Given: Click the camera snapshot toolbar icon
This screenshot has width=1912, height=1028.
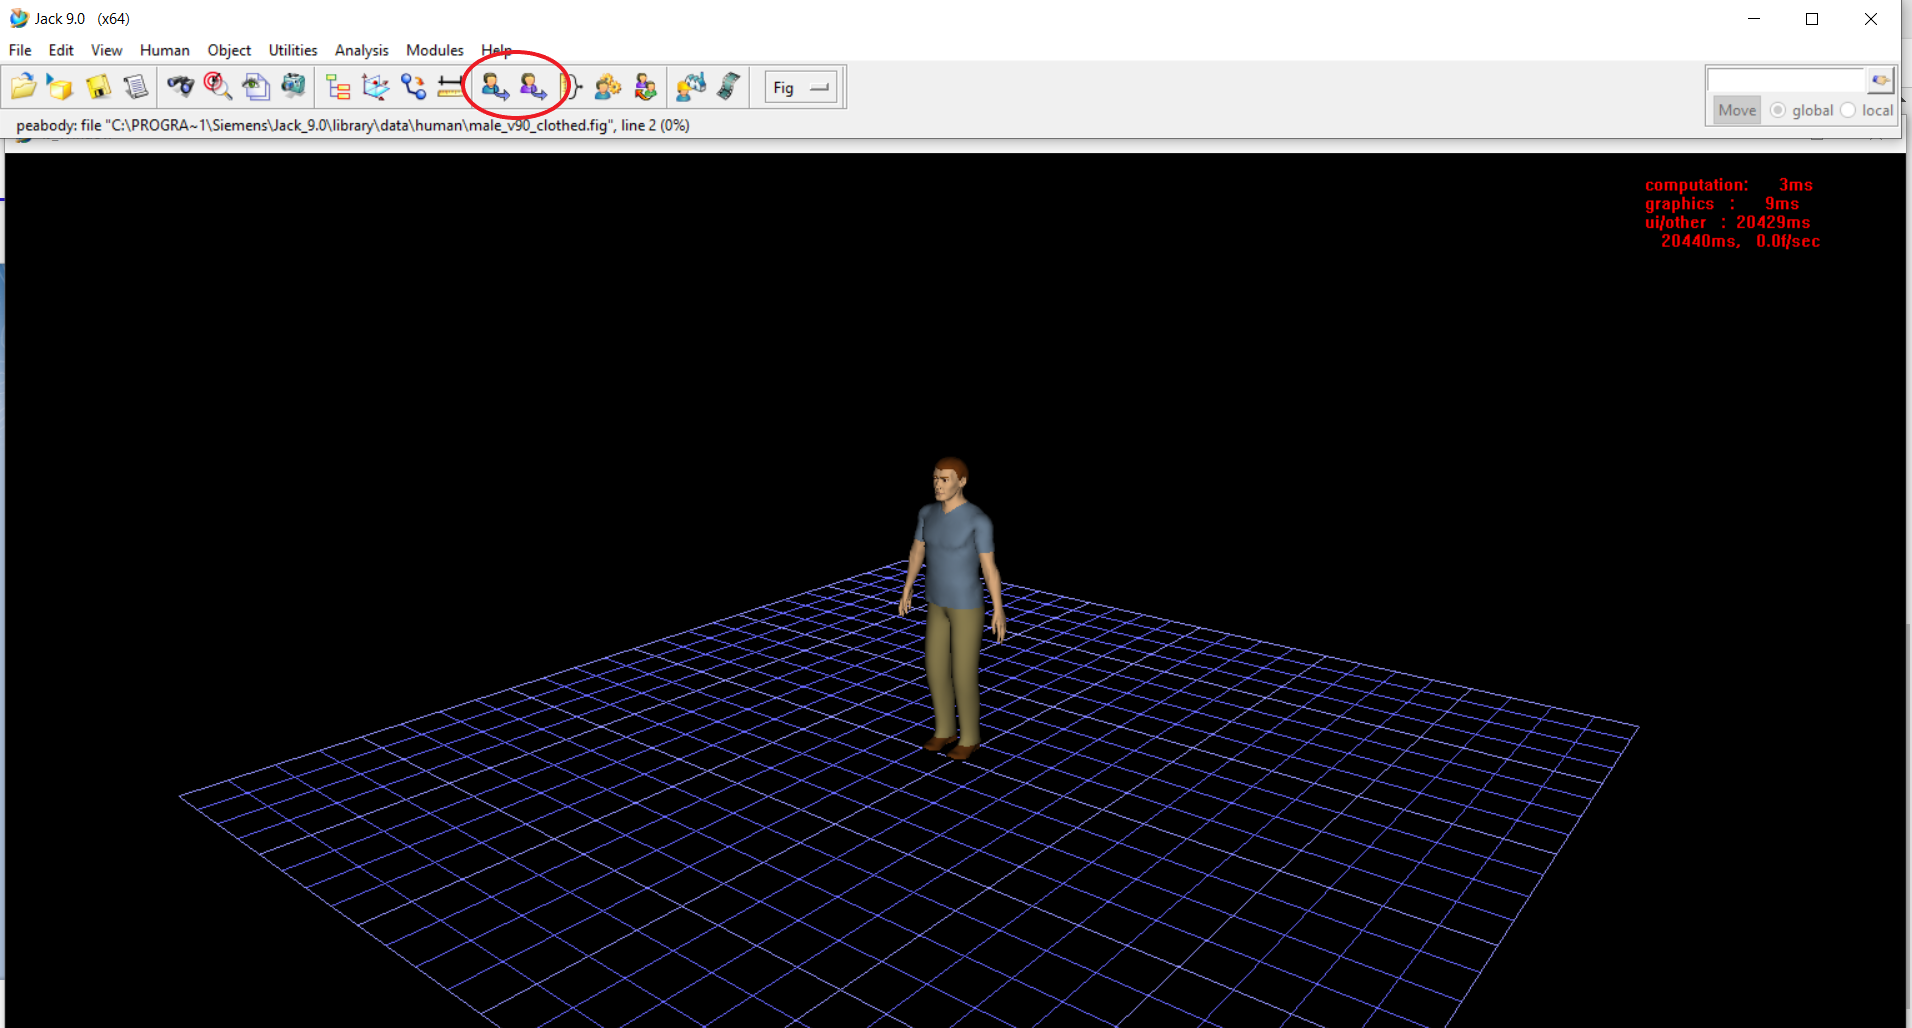Looking at the screenshot, I should [293, 87].
